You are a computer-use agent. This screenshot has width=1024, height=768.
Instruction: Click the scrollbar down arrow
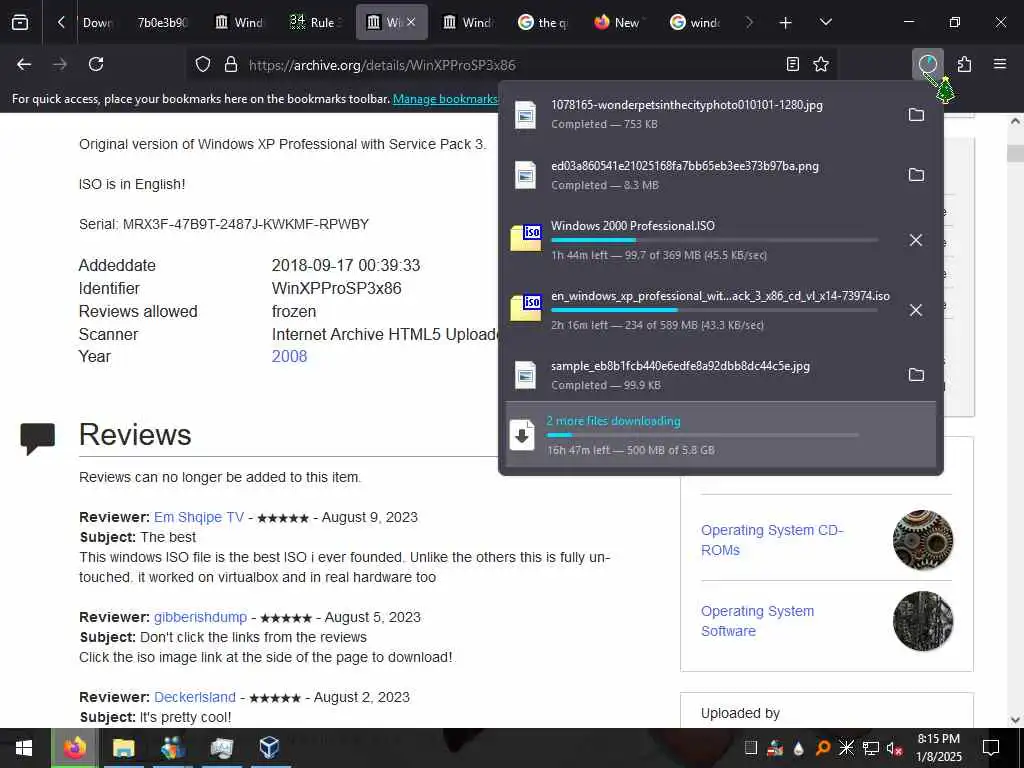tap(1015, 720)
